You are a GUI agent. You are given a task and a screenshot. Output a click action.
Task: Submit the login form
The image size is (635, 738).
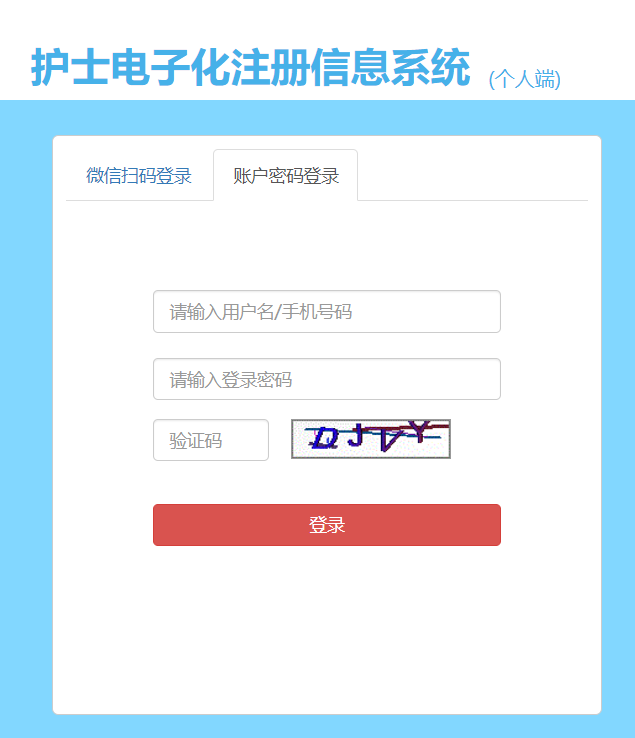click(x=327, y=525)
